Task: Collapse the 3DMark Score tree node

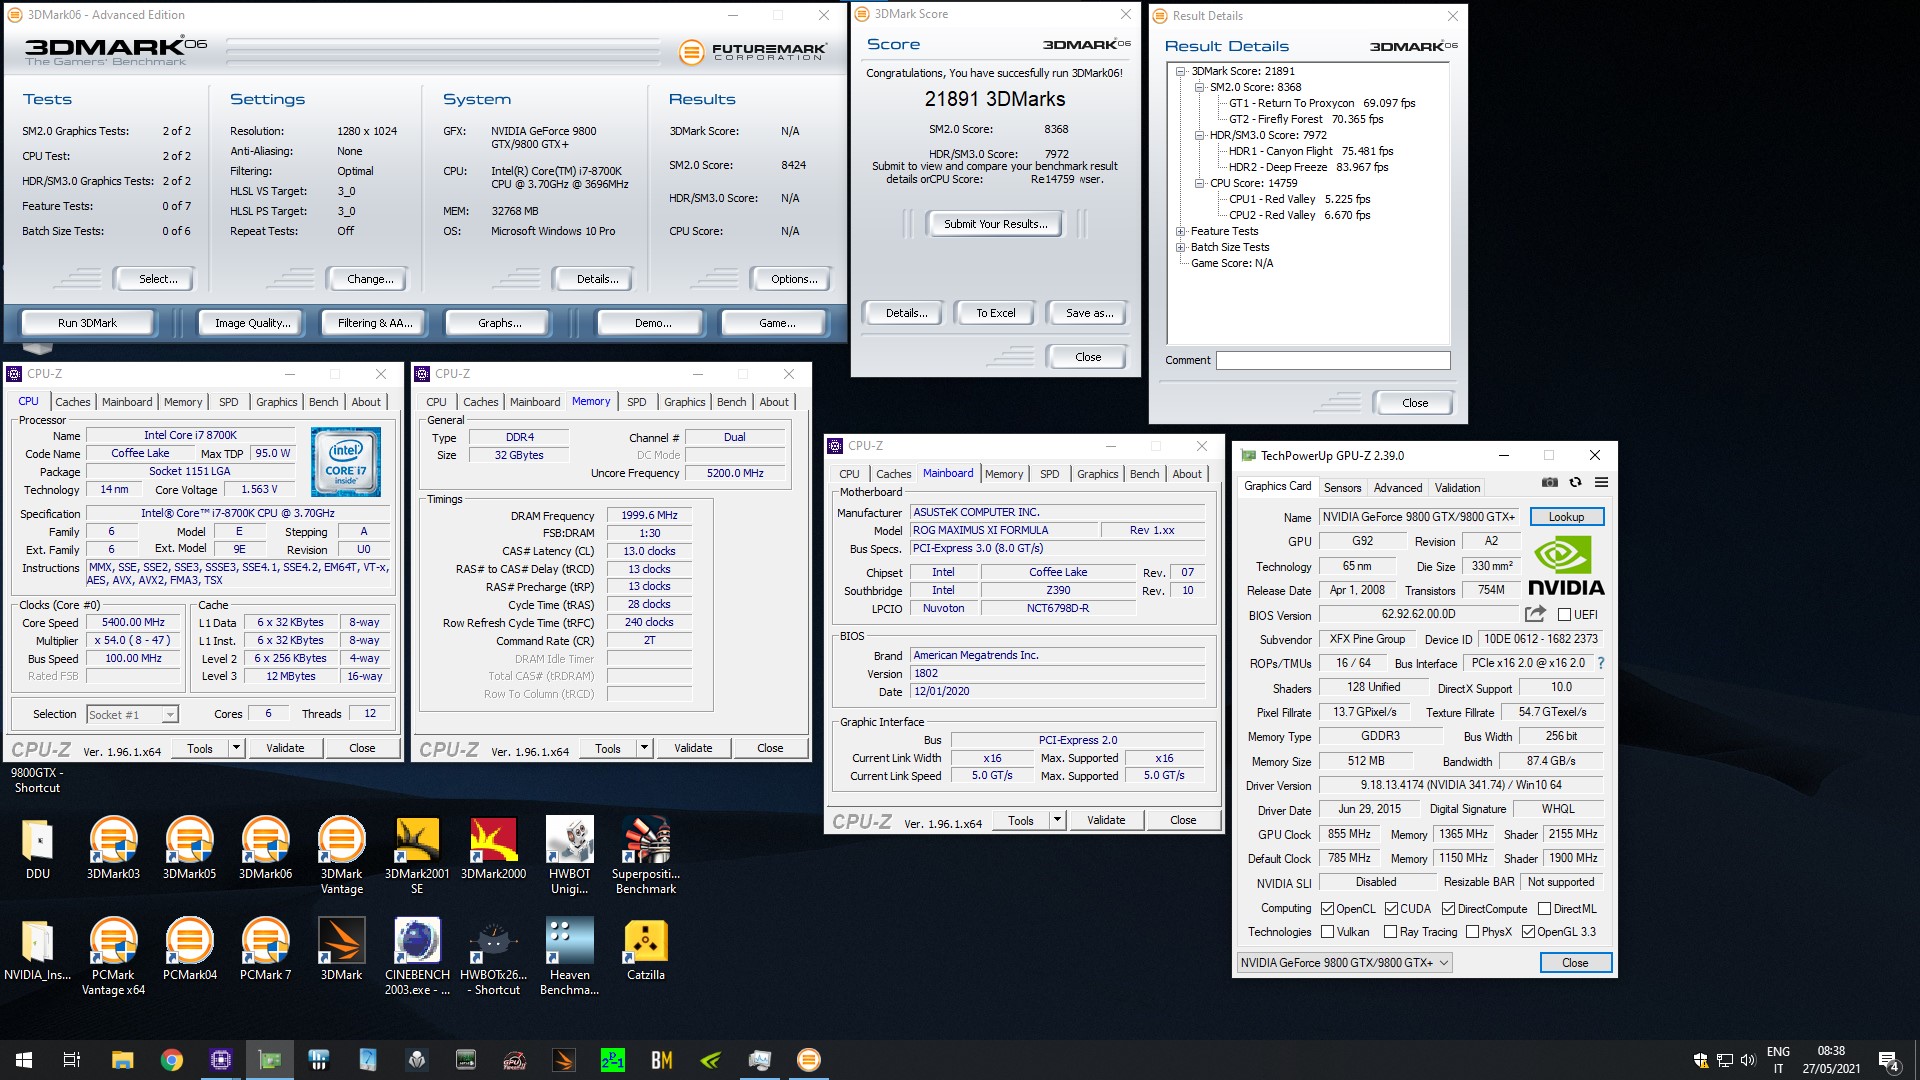Action: click(1181, 71)
